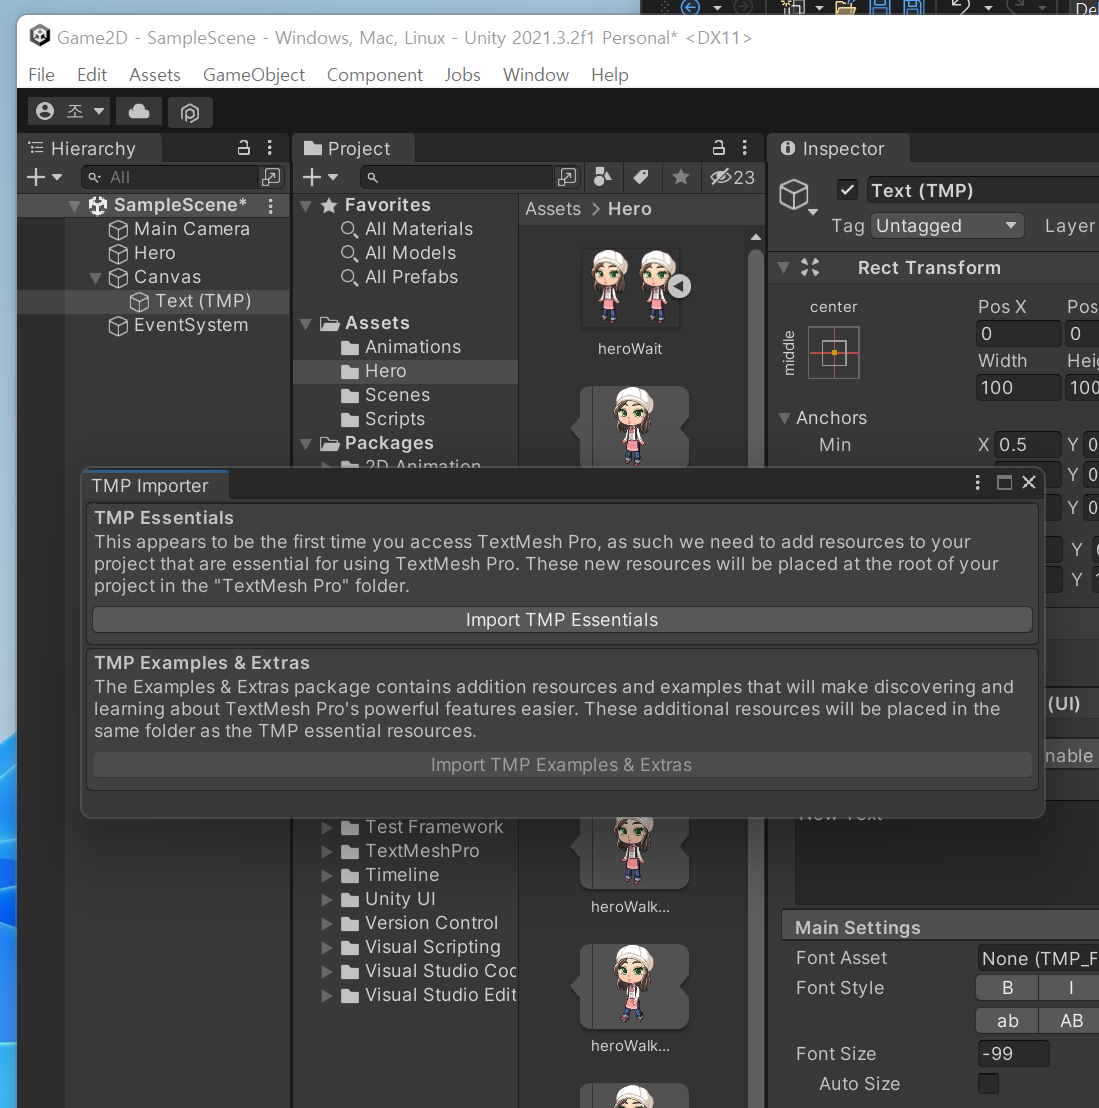Open the Unity version control icon

point(189,112)
